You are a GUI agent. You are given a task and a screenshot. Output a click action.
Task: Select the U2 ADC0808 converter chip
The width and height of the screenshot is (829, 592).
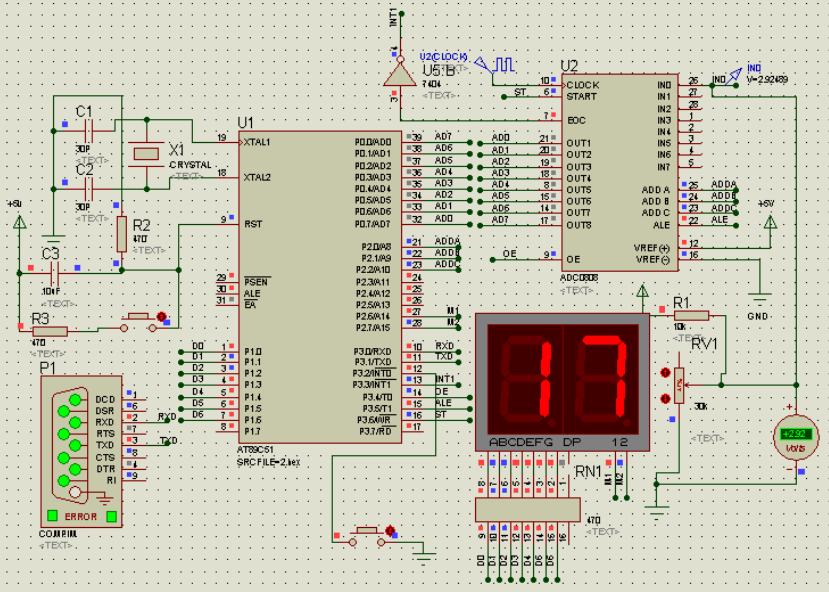pyautogui.click(x=620, y=173)
